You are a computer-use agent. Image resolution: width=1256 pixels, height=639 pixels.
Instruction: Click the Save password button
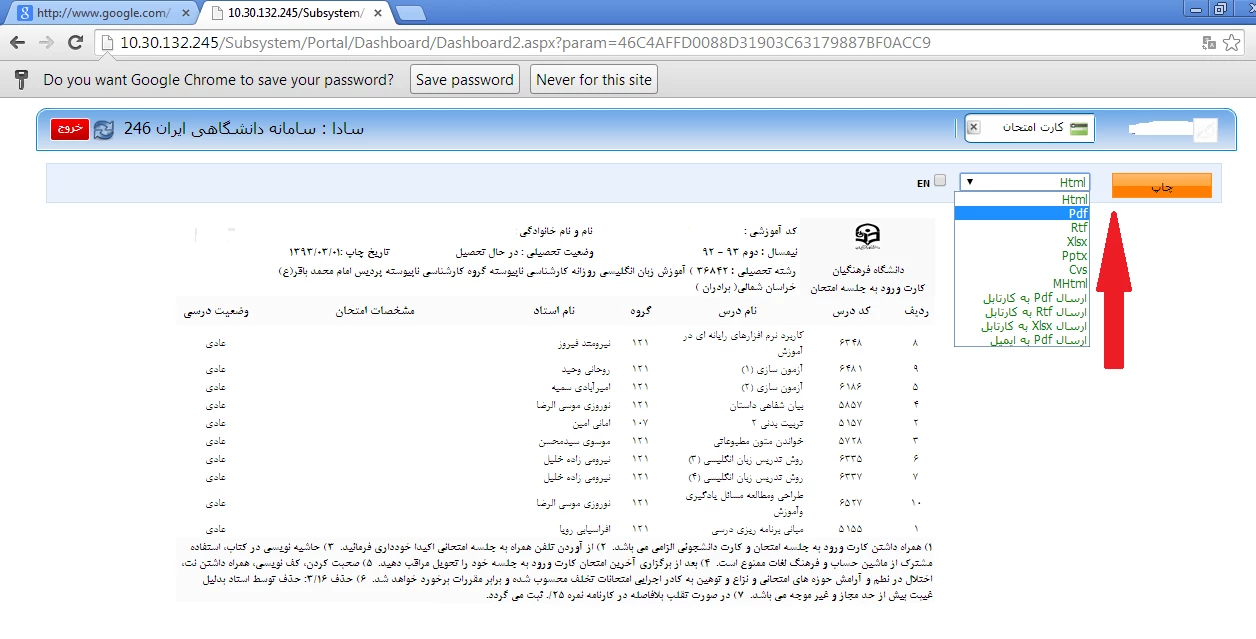pyautogui.click(x=464, y=80)
